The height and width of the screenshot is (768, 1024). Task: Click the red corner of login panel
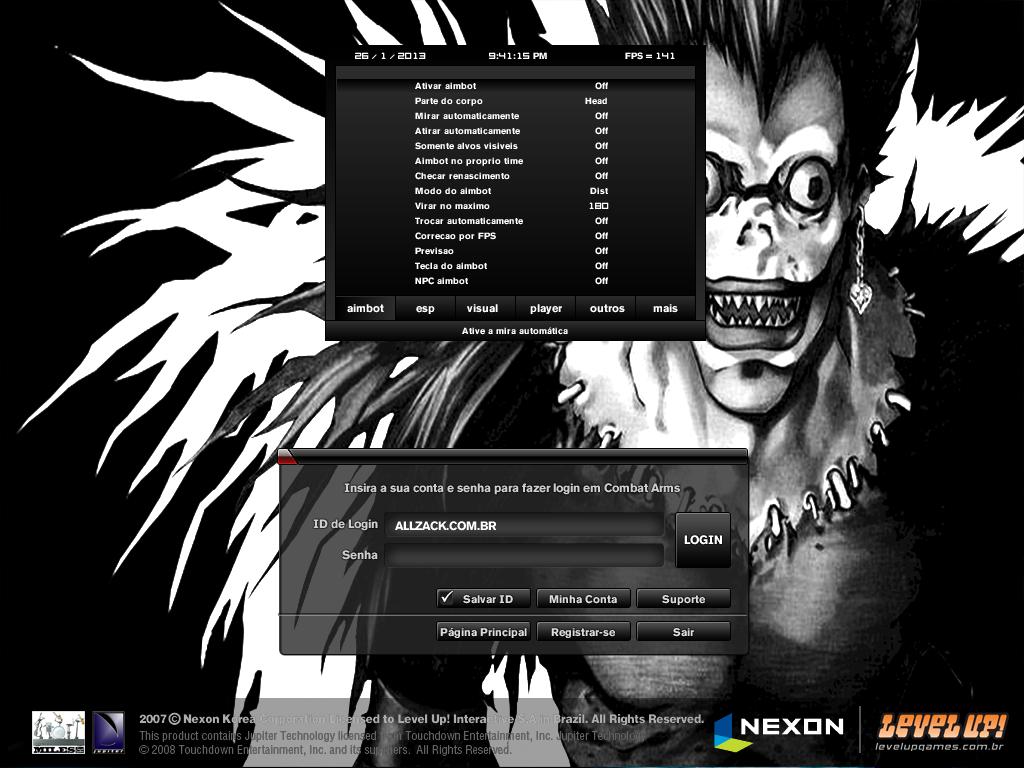click(x=286, y=458)
